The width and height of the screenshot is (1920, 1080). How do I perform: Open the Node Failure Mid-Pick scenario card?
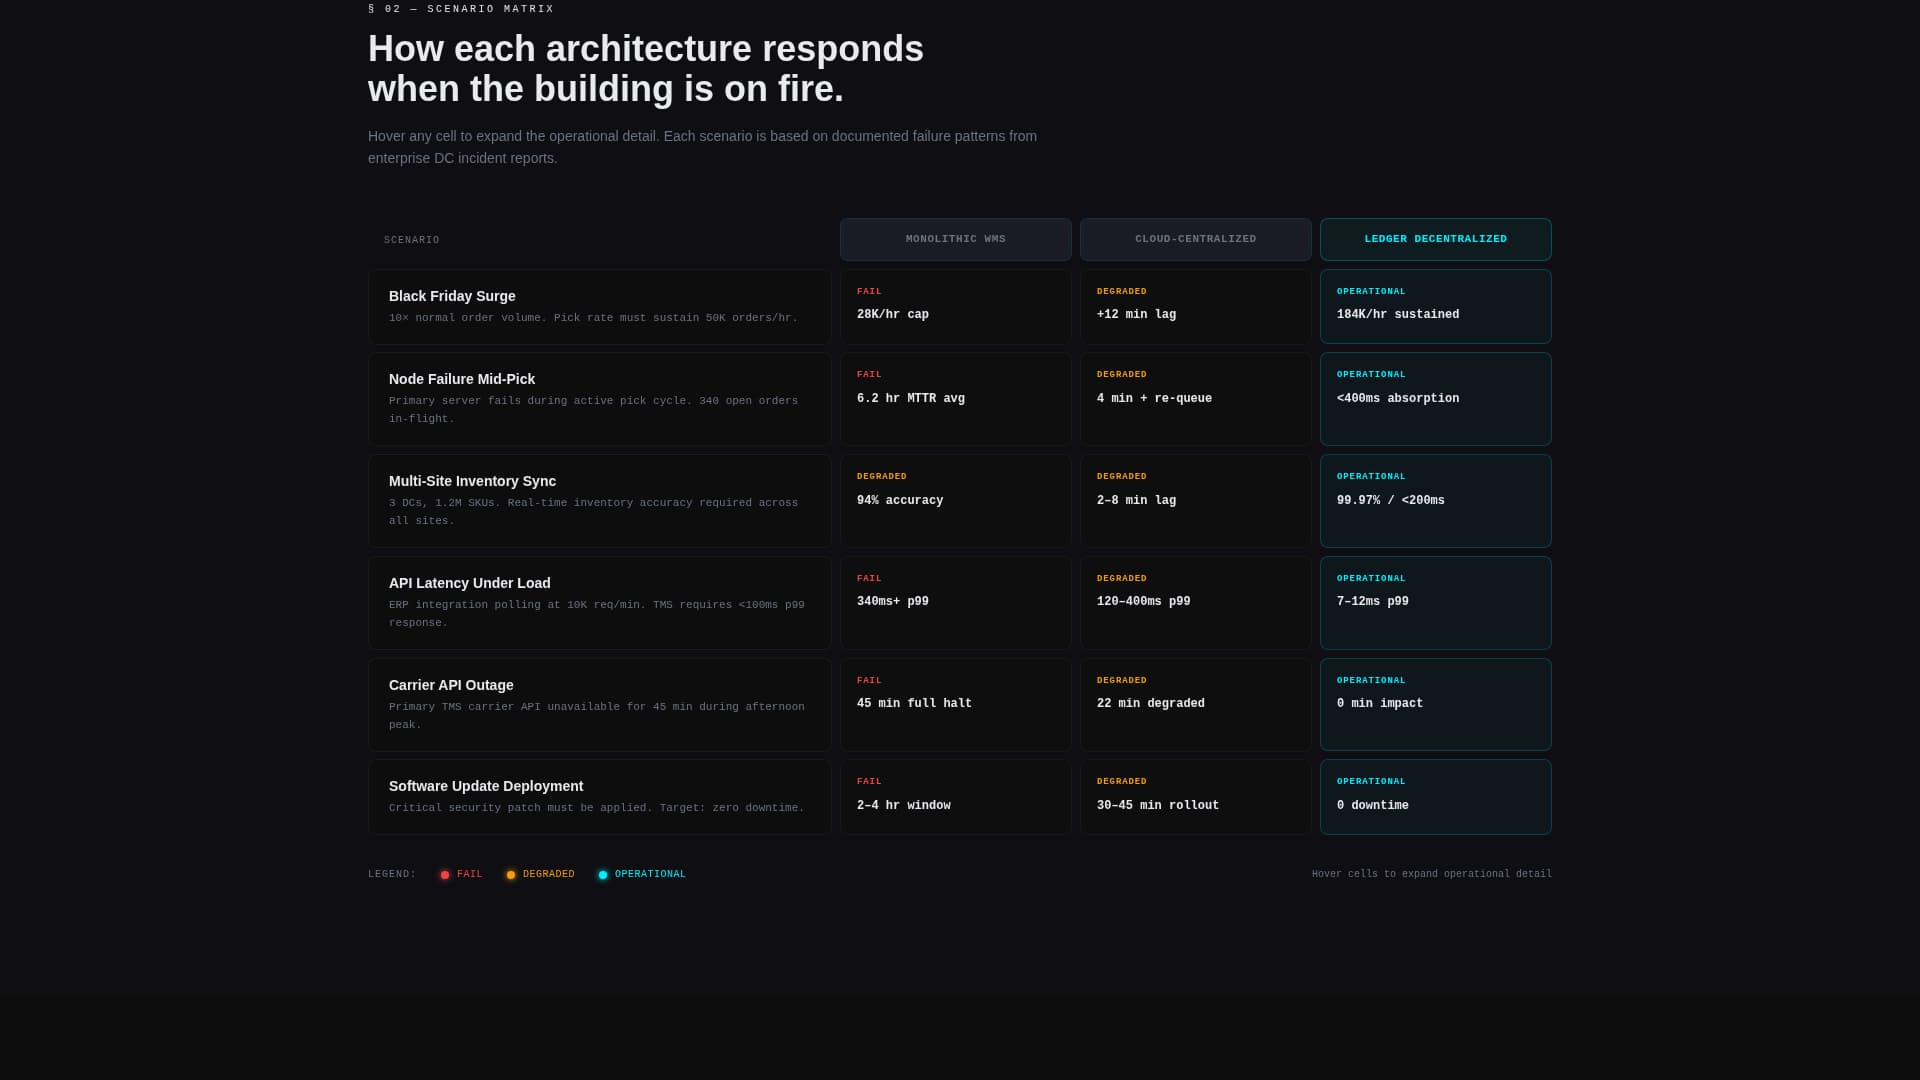tap(599, 399)
